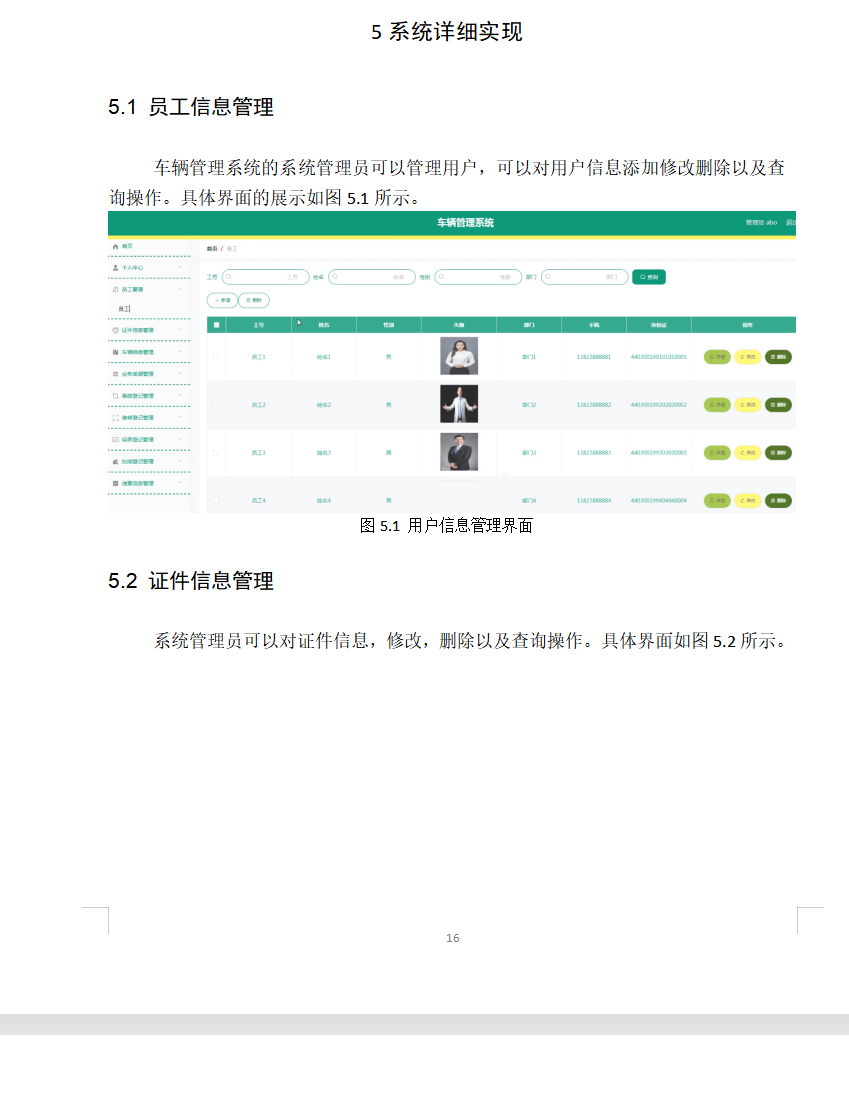
Task: Click the 员工管理 staff management icon
Action: tap(116, 290)
